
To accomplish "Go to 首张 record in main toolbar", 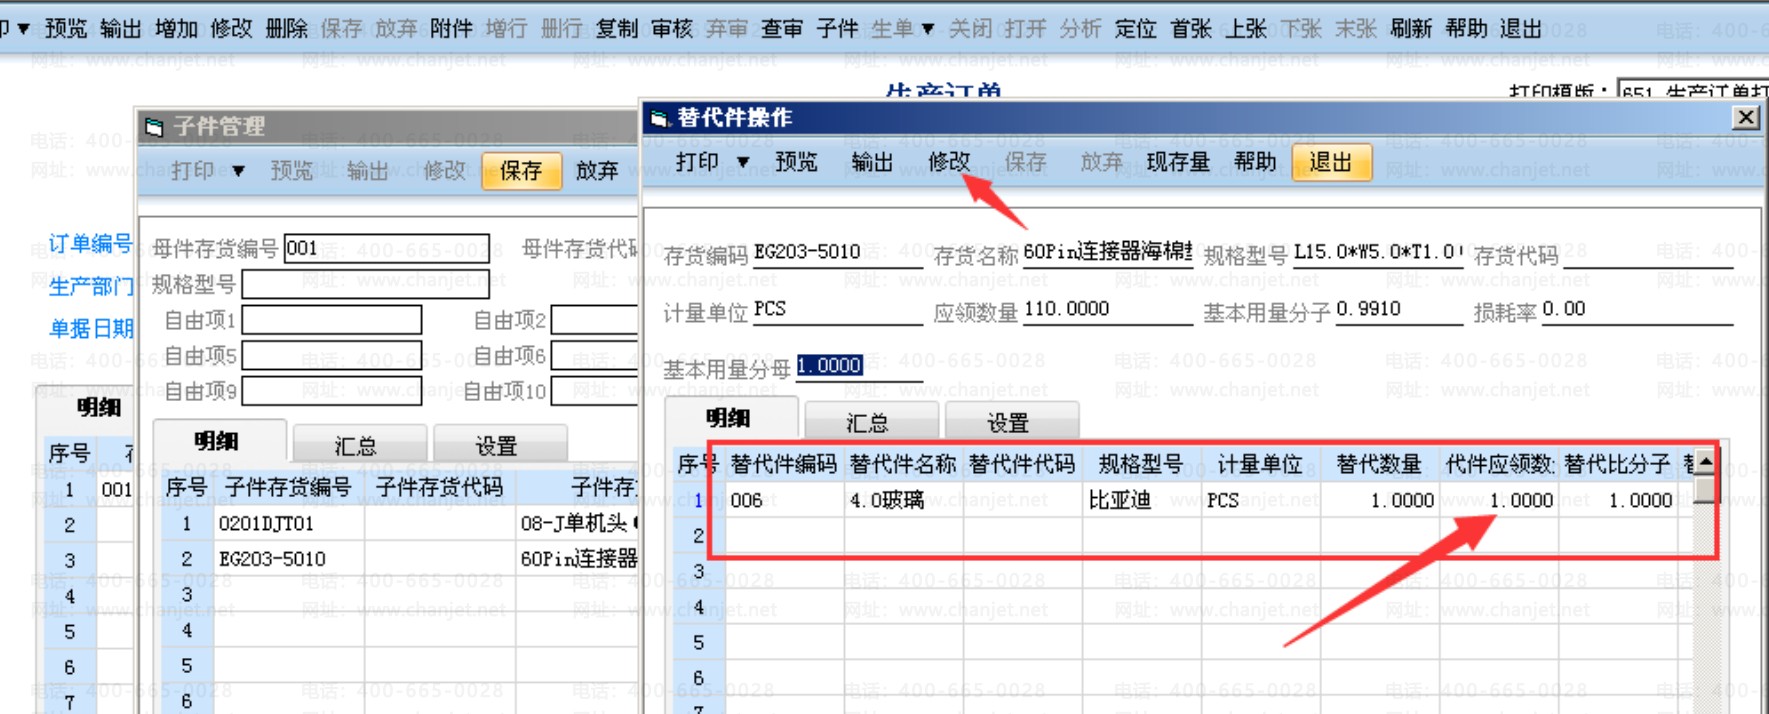I will point(1191,29).
